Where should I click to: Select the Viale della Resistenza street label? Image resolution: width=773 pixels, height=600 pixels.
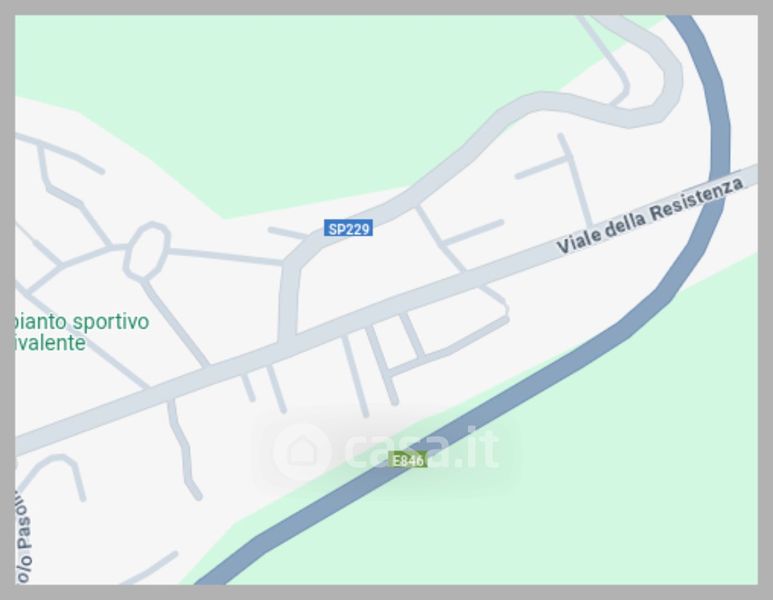pos(650,213)
